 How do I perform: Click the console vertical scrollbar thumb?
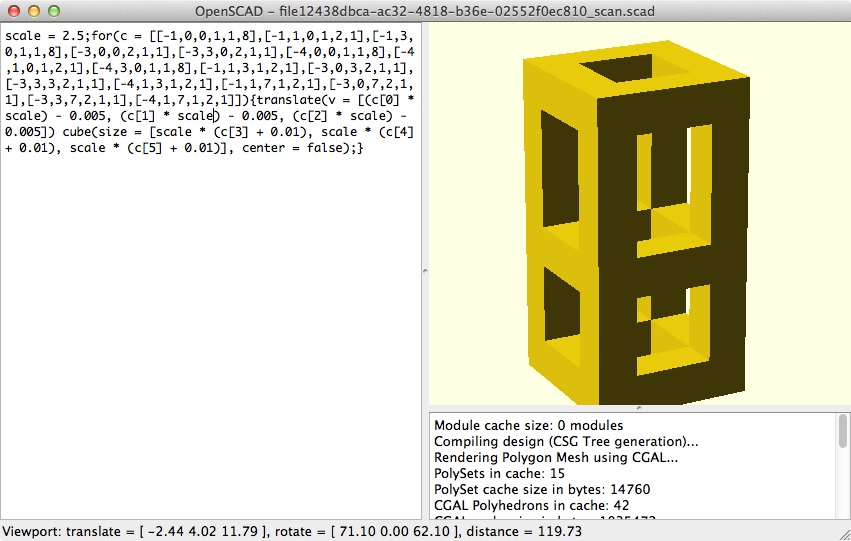coord(842,430)
